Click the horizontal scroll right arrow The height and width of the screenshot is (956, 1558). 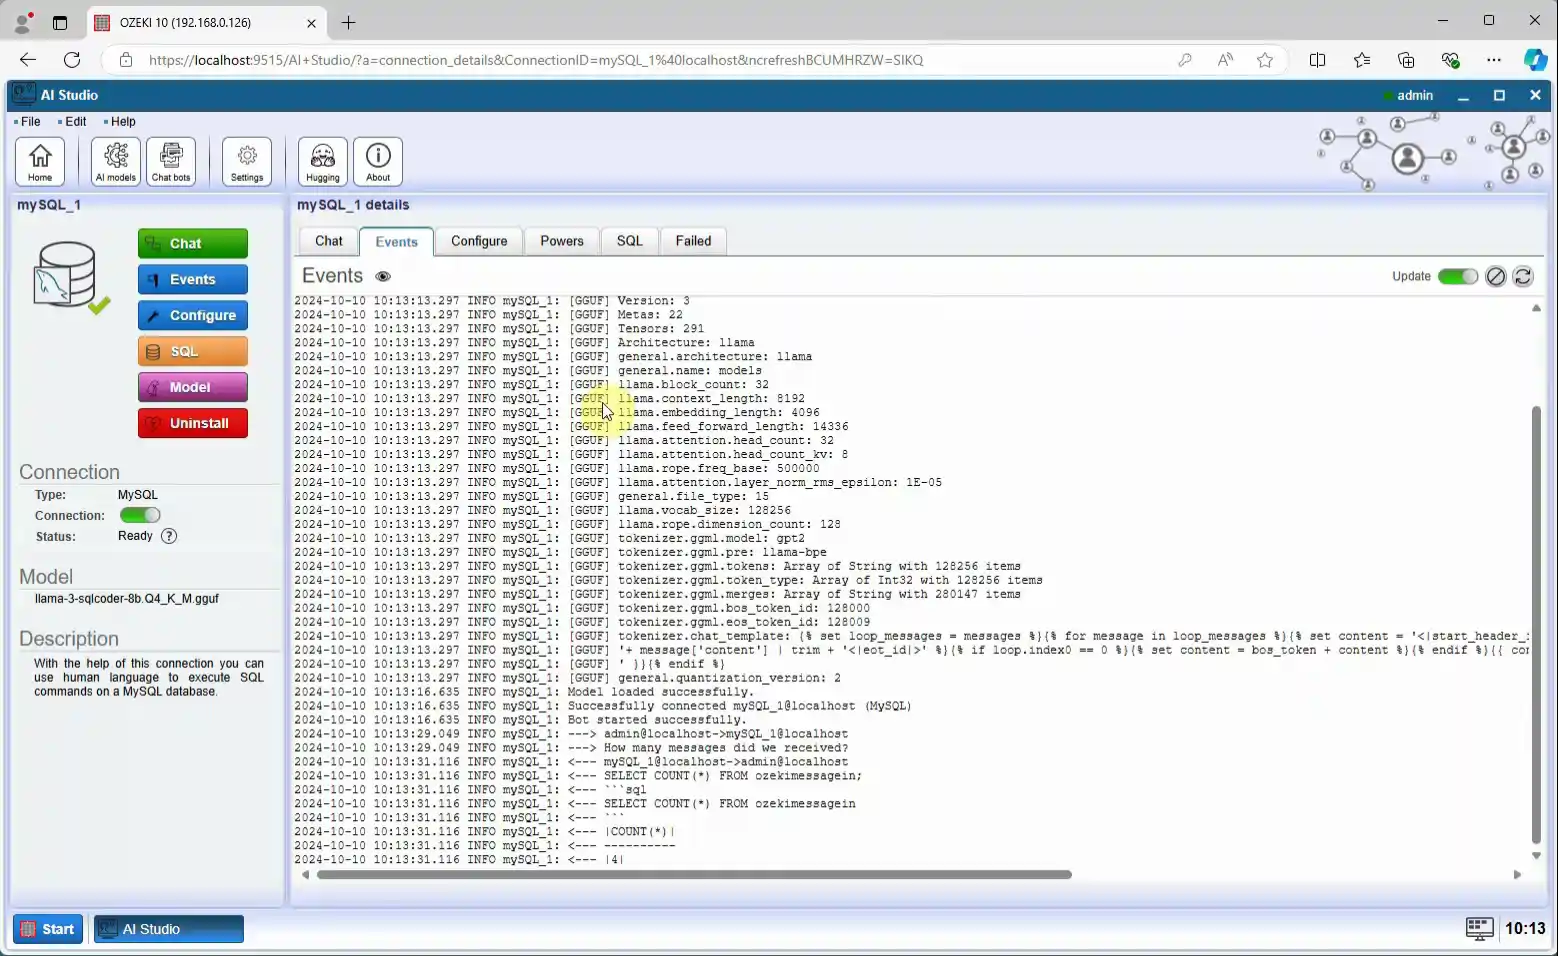click(x=1517, y=875)
